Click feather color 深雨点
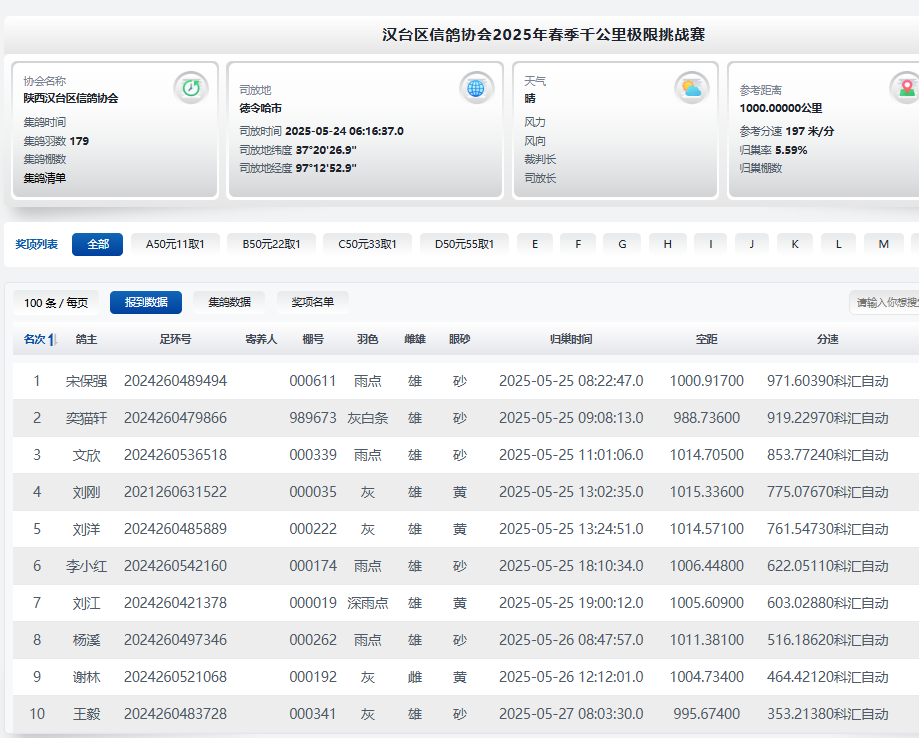Image resolution: width=919 pixels, height=738 pixels. click(367, 603)
